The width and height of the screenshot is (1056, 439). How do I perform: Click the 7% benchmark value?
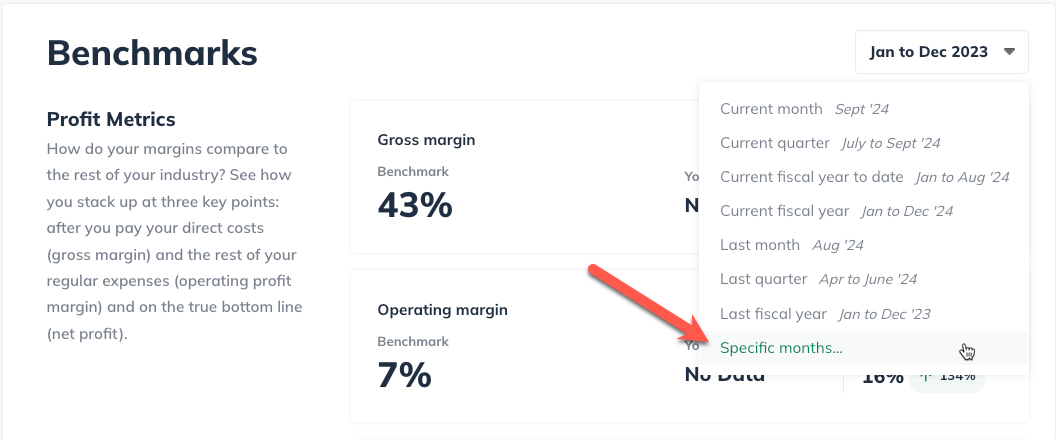[x=404, y=375]
